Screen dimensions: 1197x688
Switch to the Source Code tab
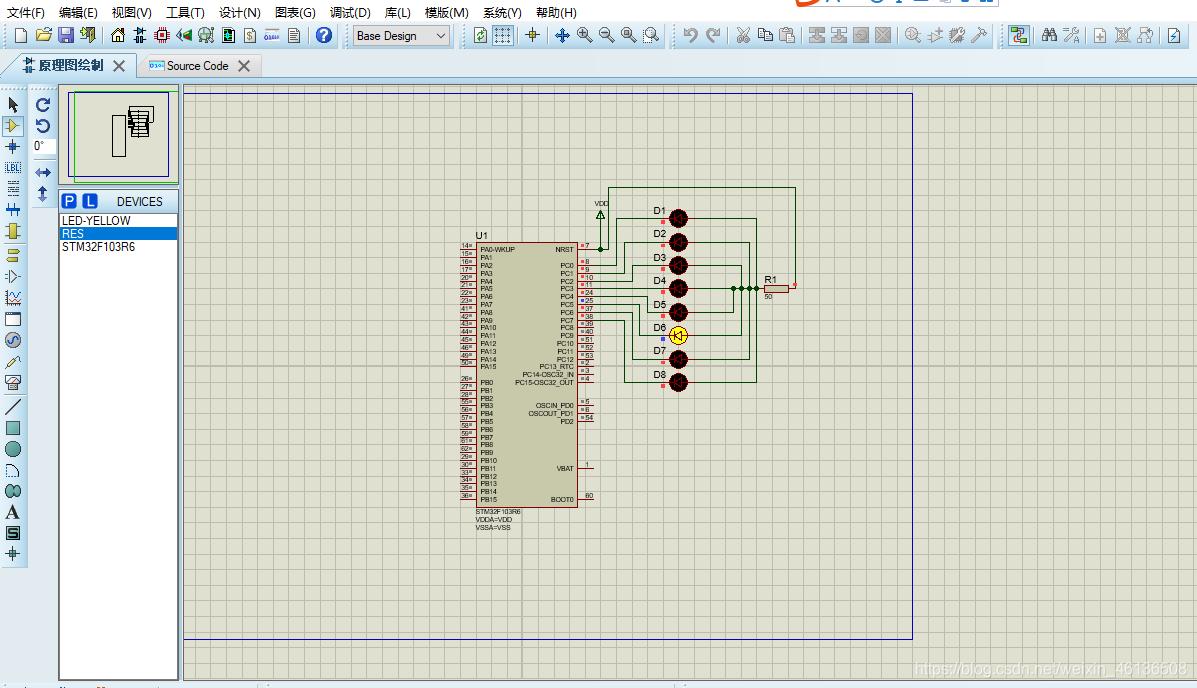pos(197,66)
